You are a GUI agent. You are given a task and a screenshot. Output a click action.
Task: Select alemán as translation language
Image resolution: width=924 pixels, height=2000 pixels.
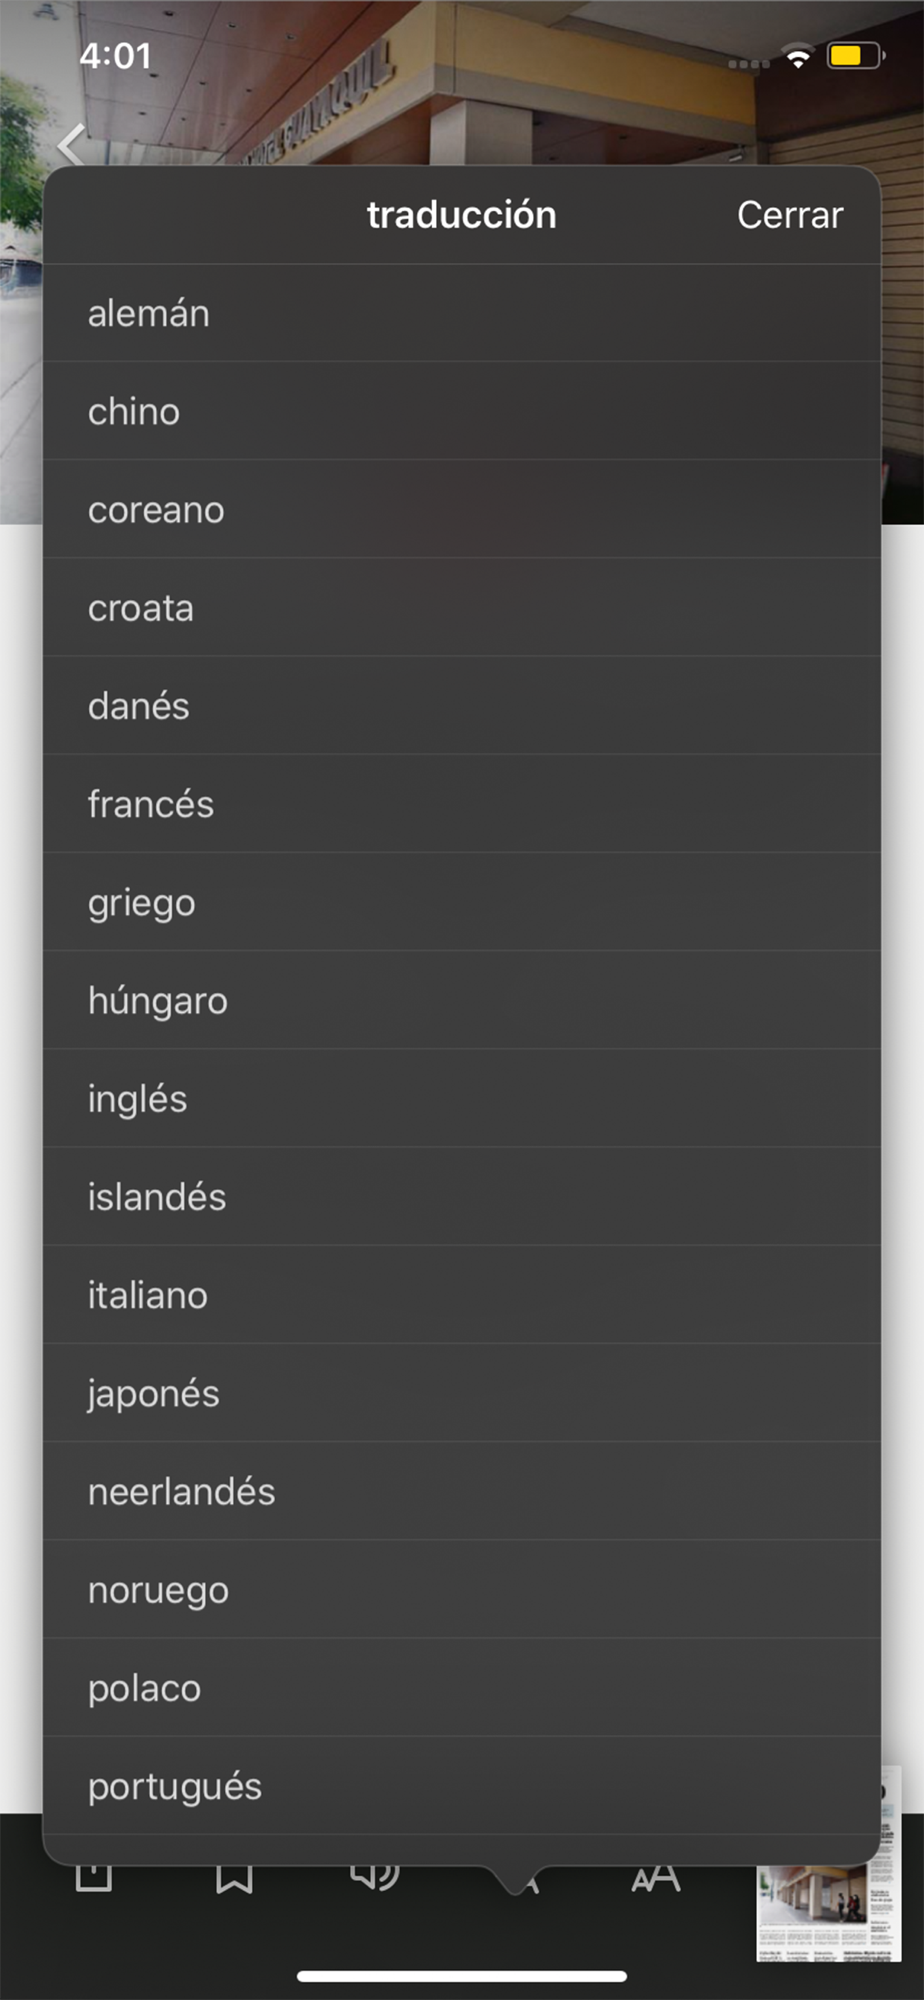point(462,313)
